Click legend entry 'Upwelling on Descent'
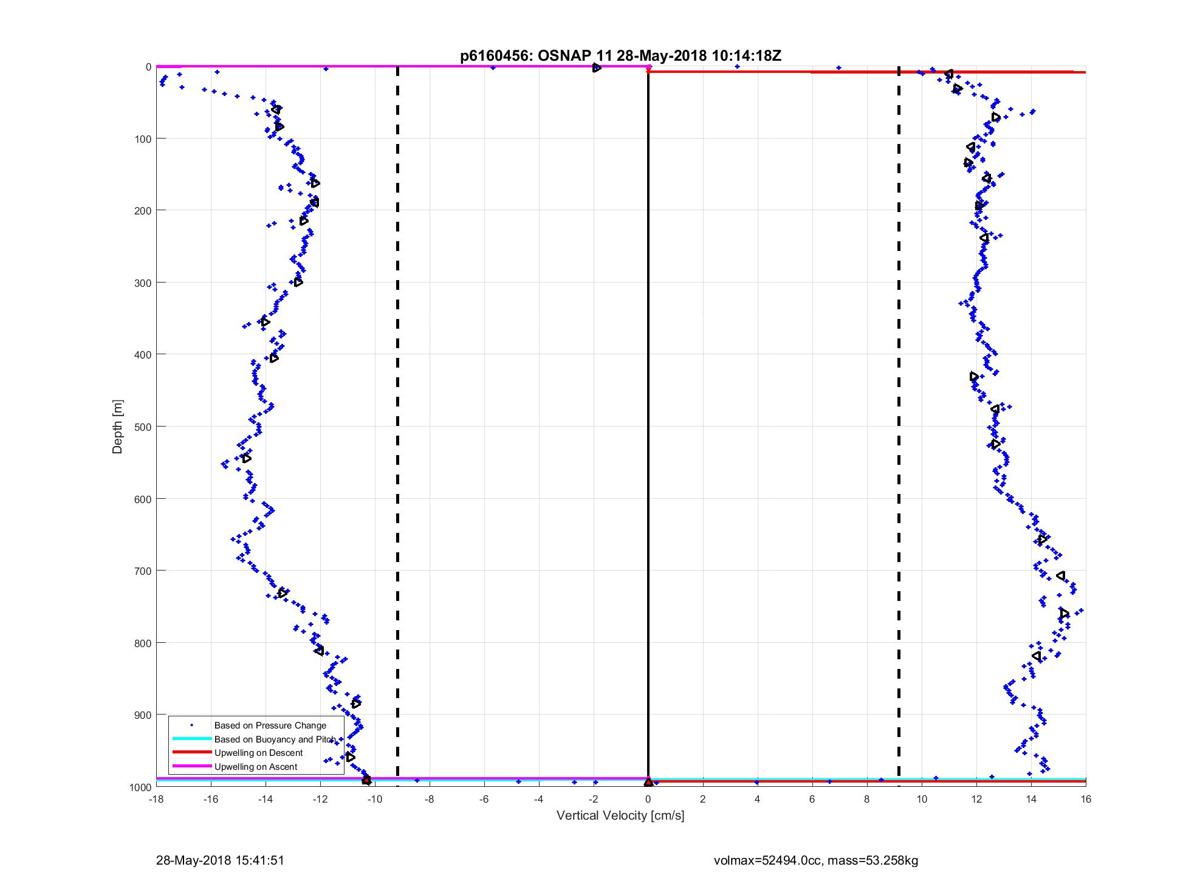The width and height of the screenshot is (1200, 885). [x=260, y=752]
